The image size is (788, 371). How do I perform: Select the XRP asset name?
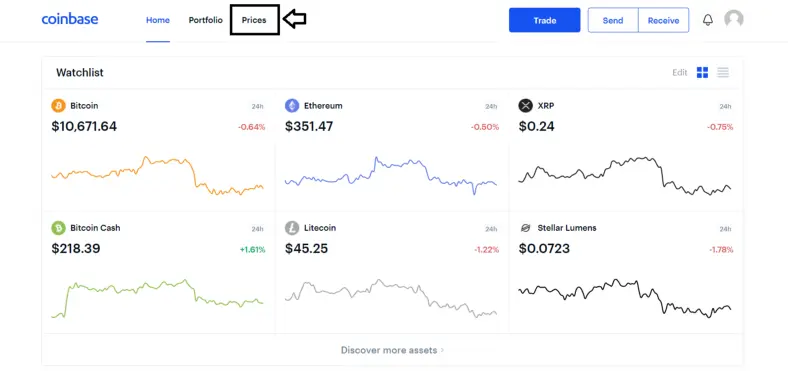coord(546,106)
